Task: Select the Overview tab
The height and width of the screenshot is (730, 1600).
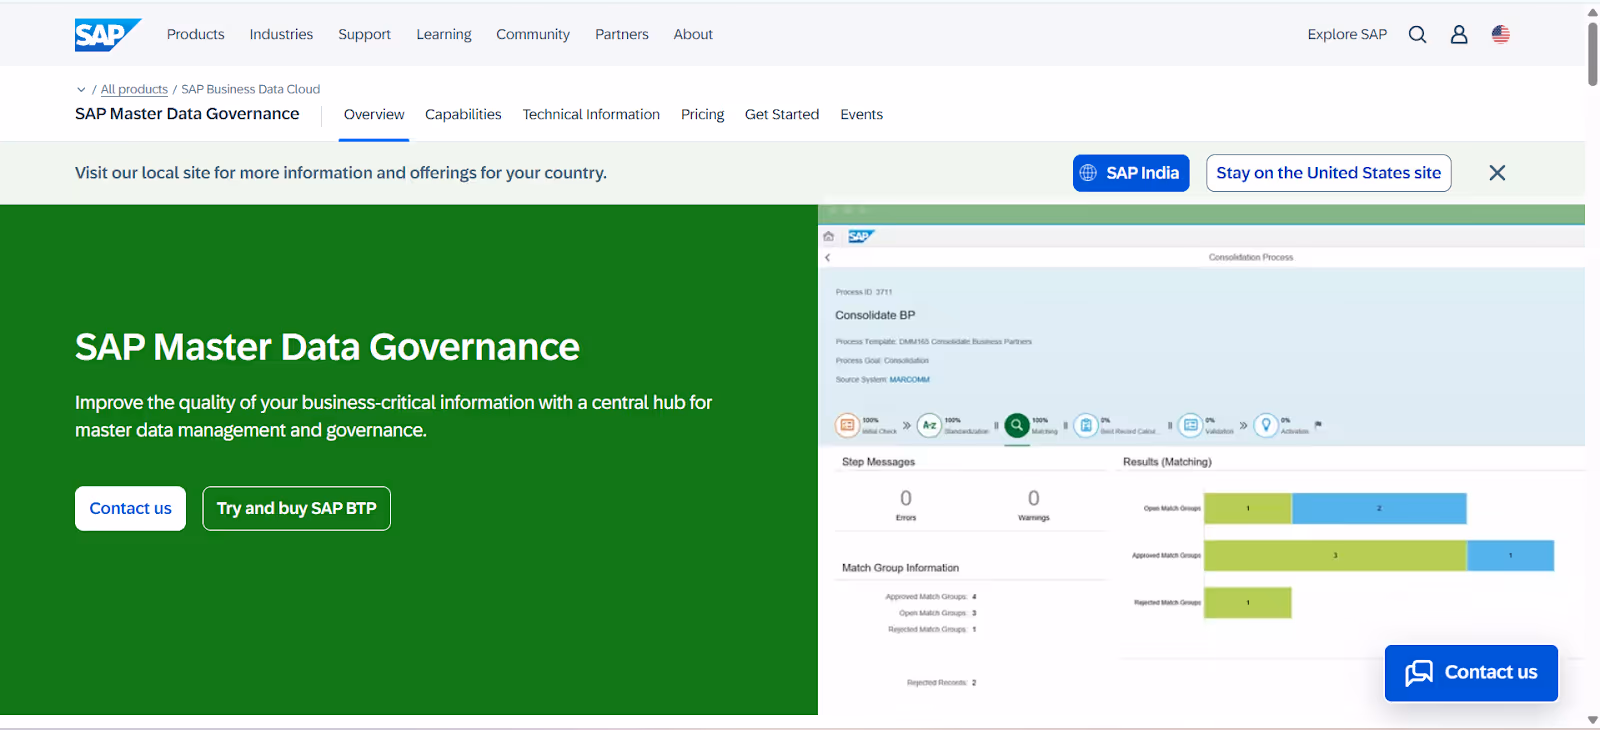Action: [374, 114]
